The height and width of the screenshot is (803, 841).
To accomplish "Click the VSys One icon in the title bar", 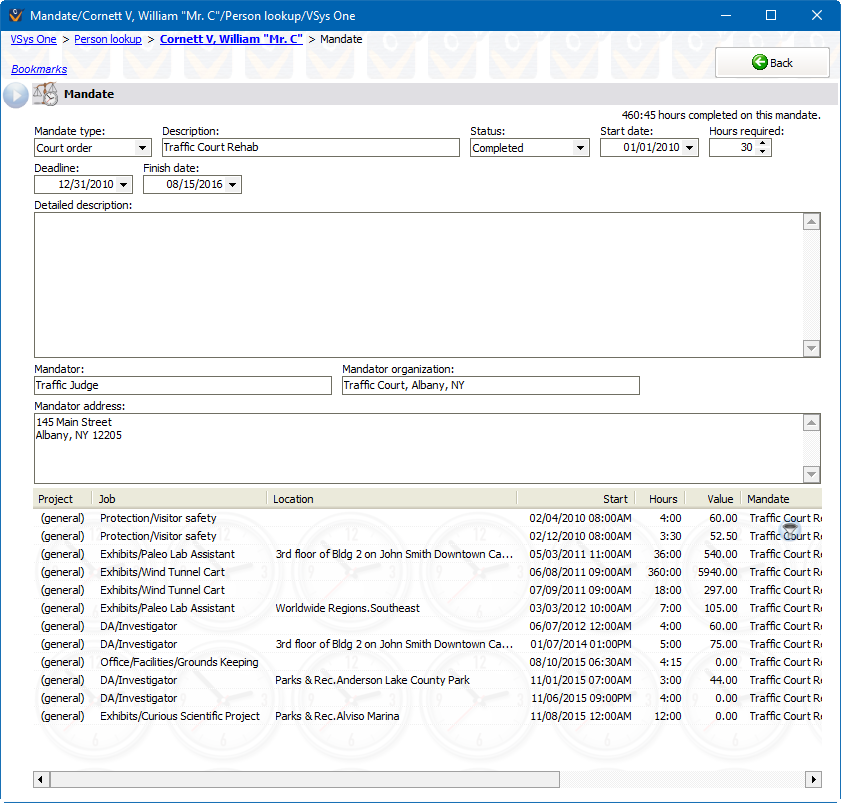I will (x=15, y=15).
